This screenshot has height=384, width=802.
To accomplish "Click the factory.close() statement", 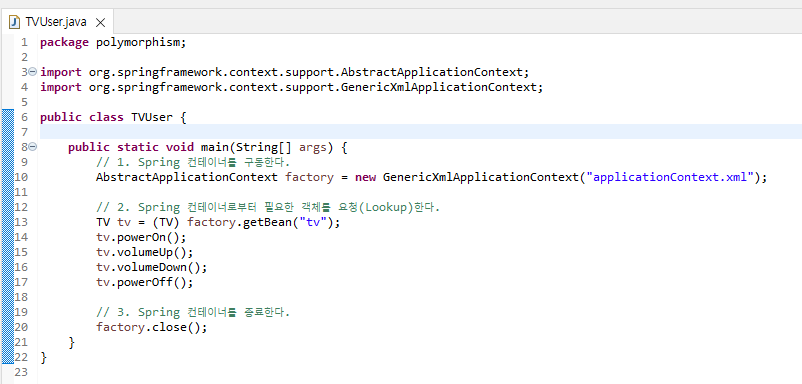I will (151, 327).
